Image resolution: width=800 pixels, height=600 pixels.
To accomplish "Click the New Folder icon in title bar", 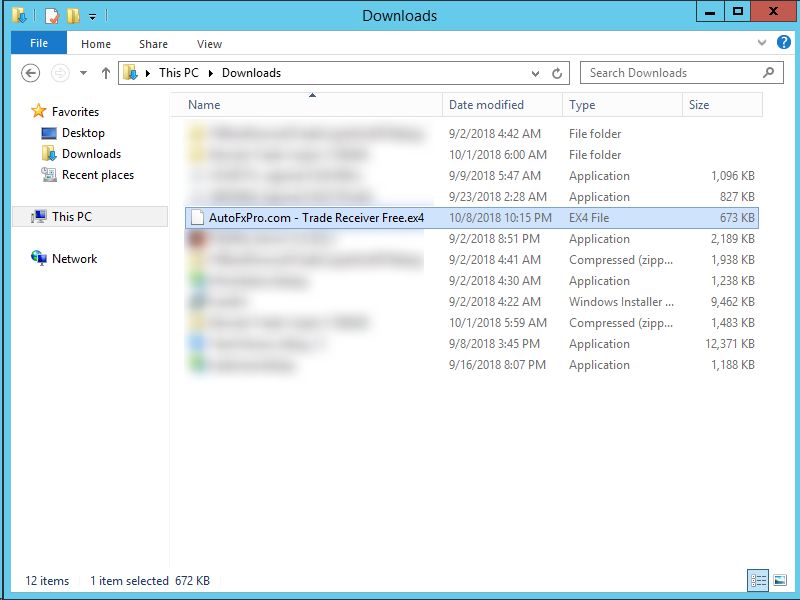I will coord(73,16).
